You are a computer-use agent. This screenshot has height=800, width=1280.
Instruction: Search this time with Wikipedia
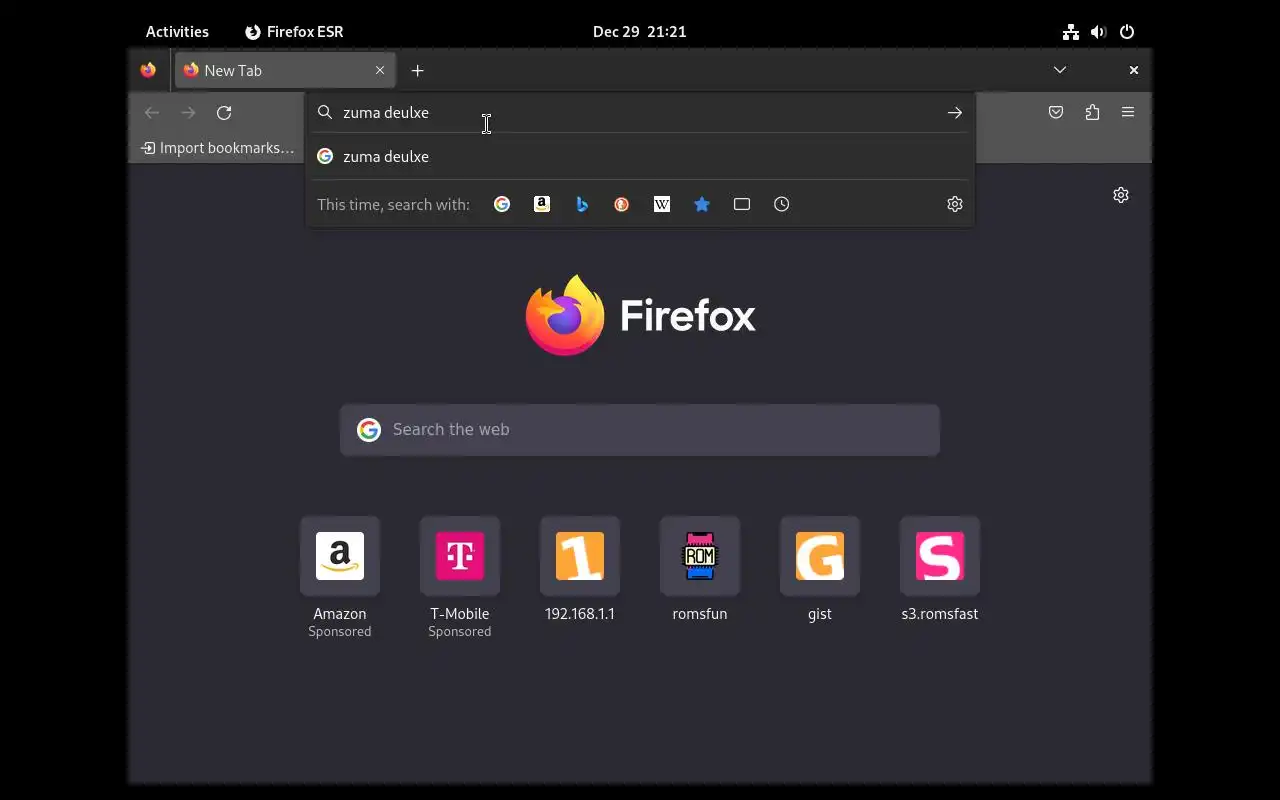[x=662, y=204]
